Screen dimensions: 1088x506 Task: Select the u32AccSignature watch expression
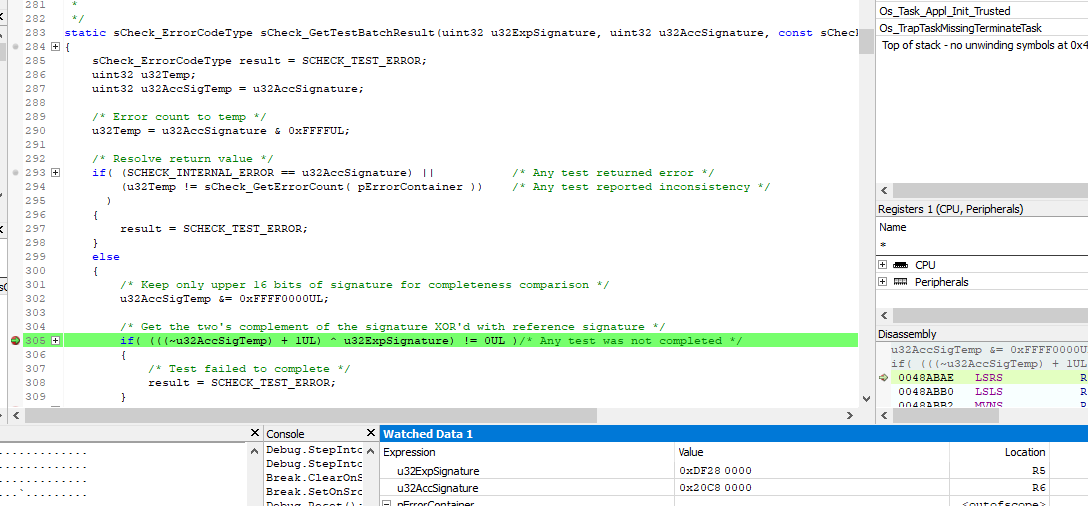point(437,487)
